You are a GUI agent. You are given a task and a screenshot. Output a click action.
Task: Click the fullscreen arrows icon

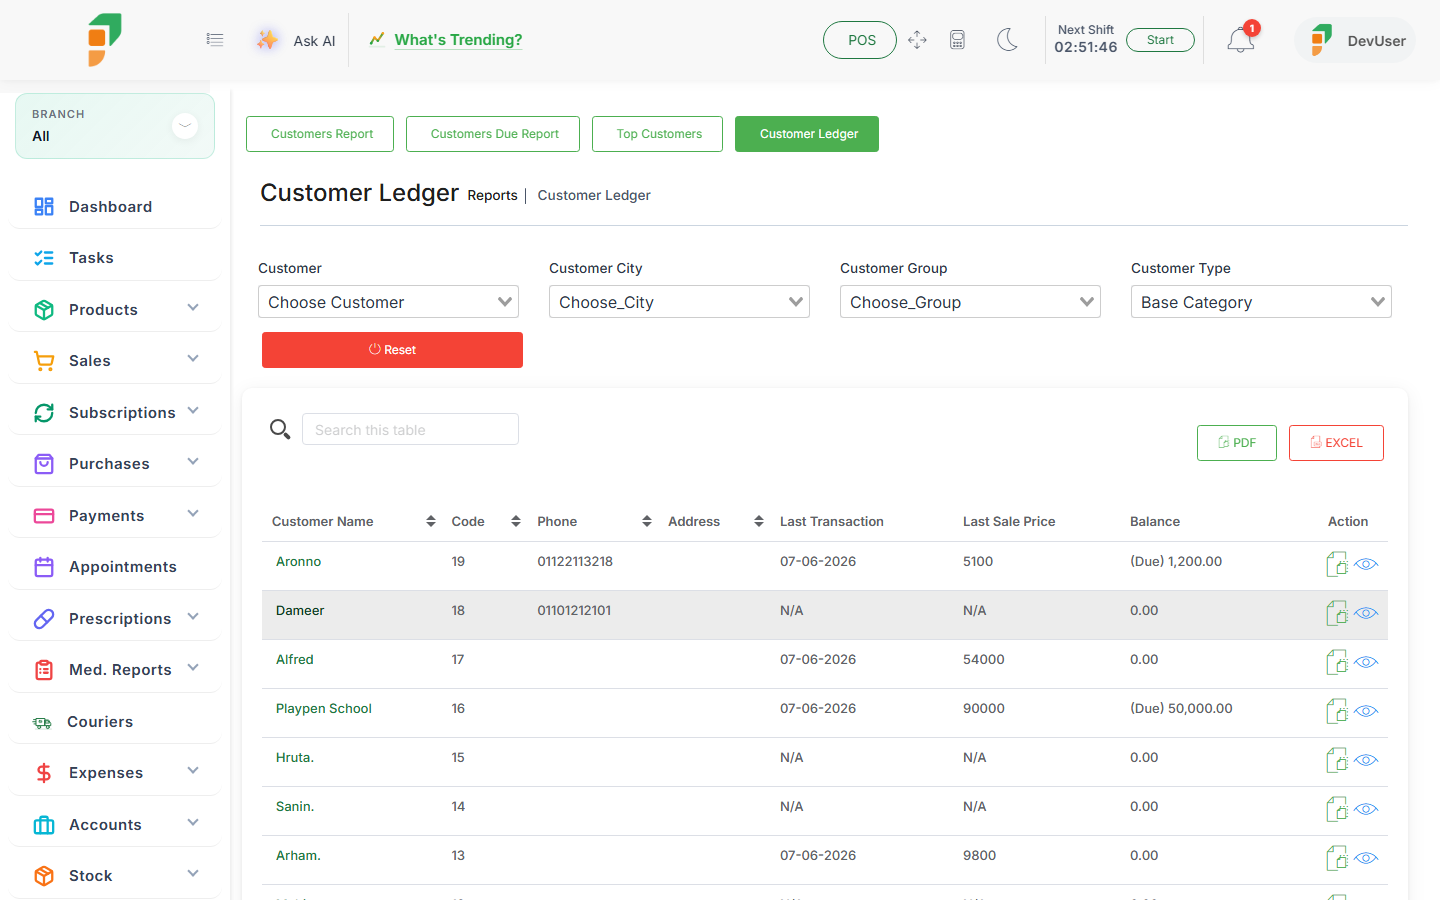click(x=917, y=40)
